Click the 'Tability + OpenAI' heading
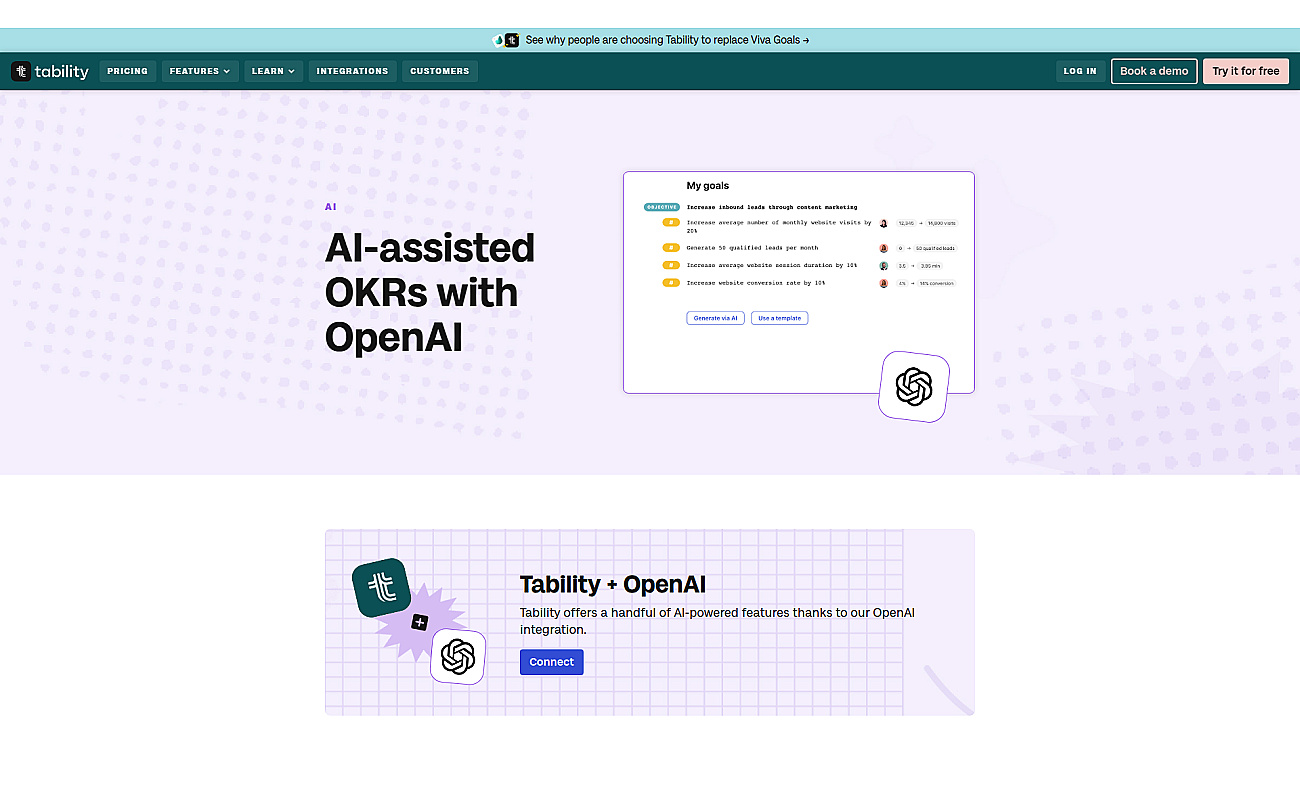 pos(613,585)
